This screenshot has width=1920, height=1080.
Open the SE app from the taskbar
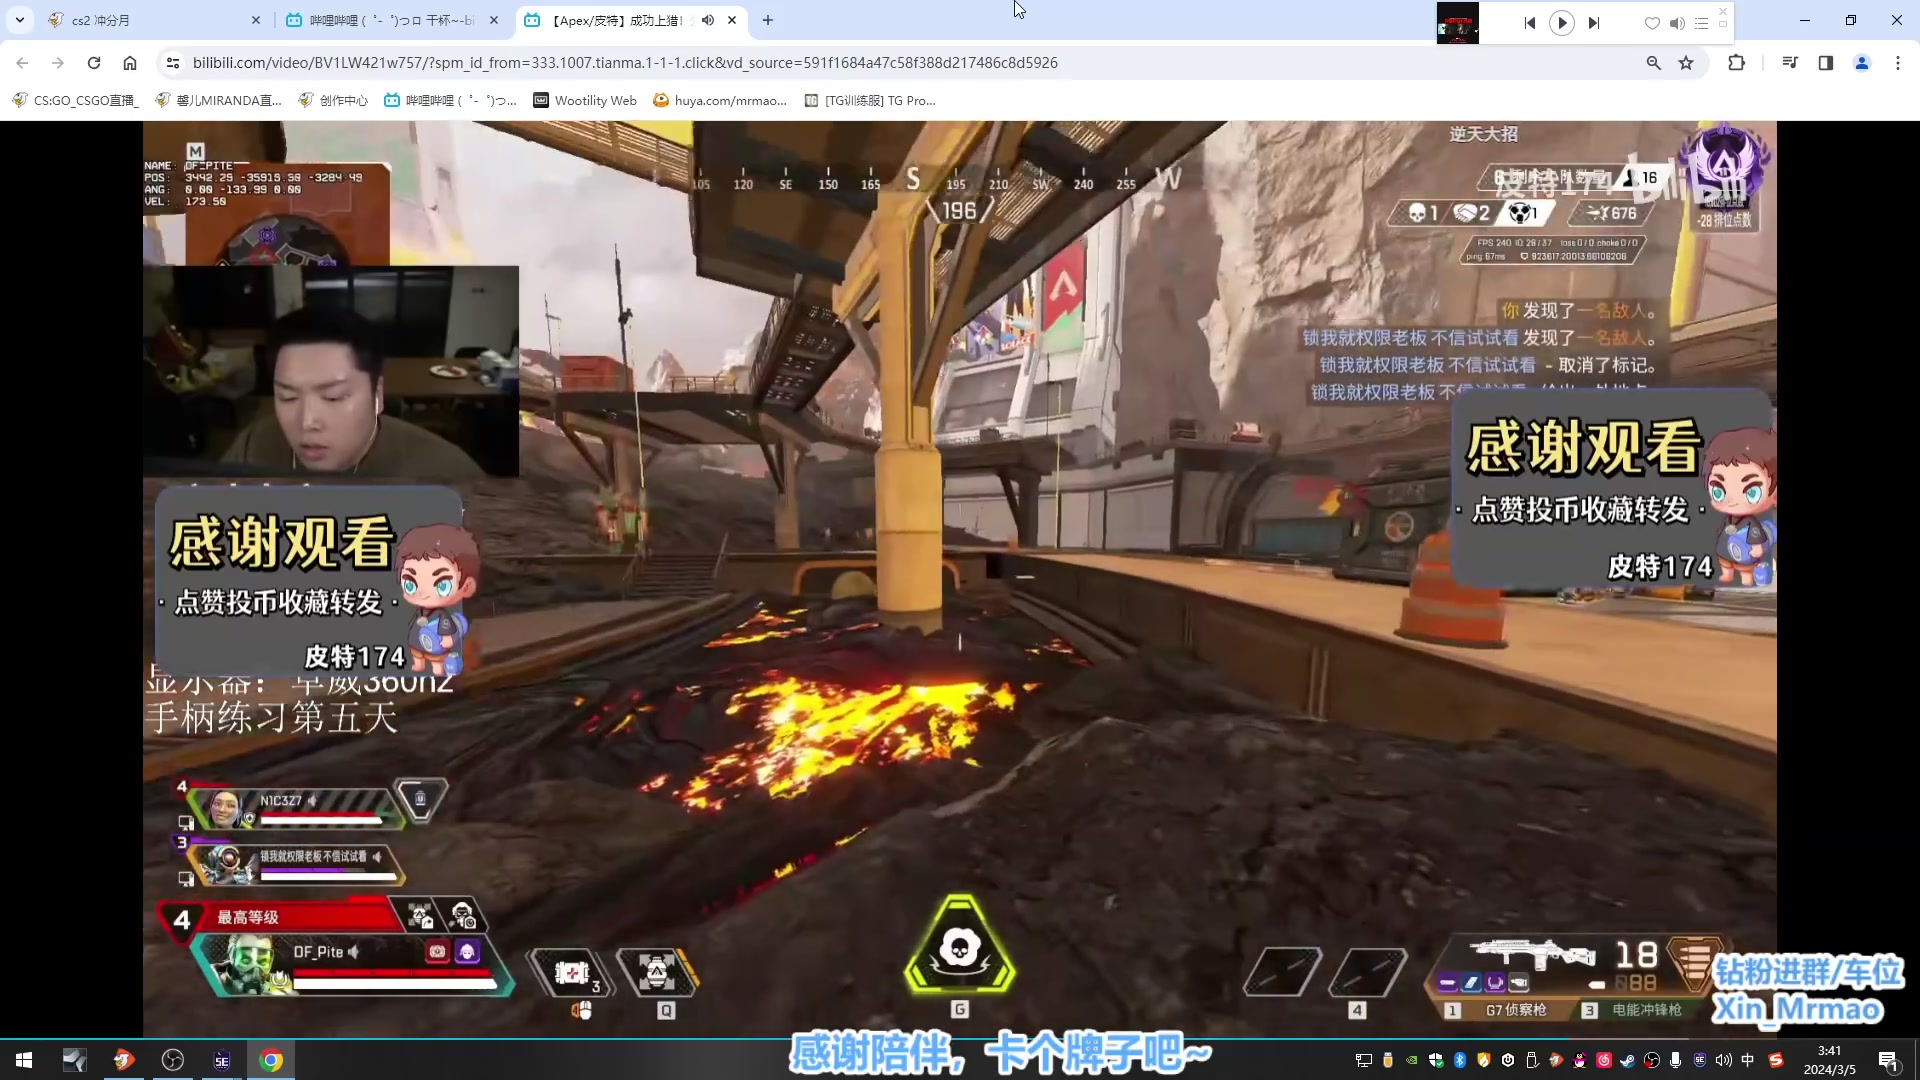tap(222, 1060)
